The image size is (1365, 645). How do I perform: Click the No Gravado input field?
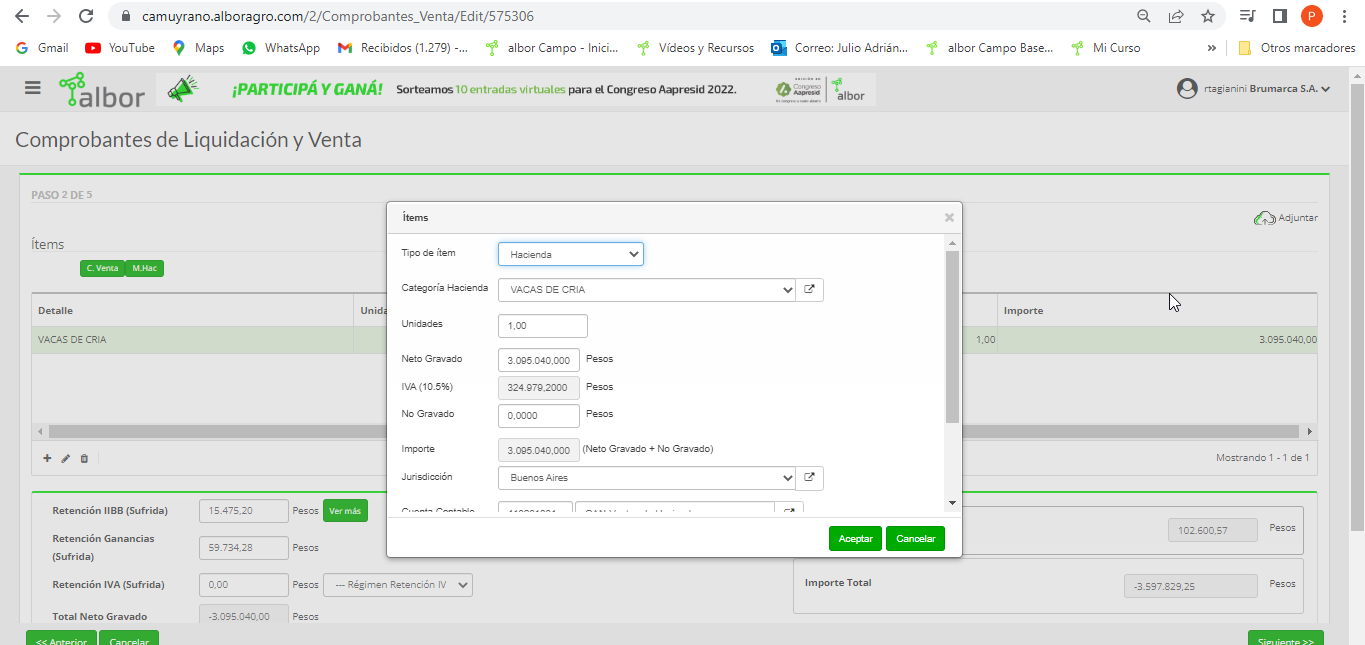pyautogui.click(x=539, y=415)
